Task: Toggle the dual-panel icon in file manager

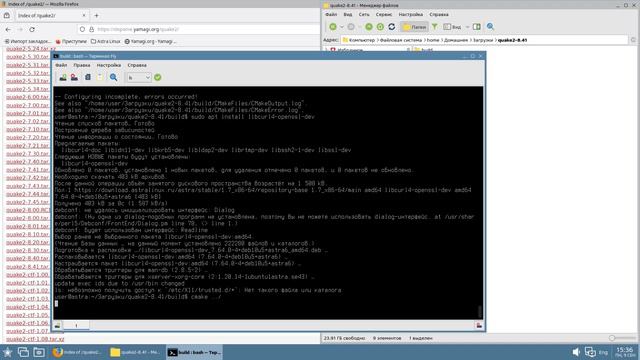Action: click(x=477, y=27)
